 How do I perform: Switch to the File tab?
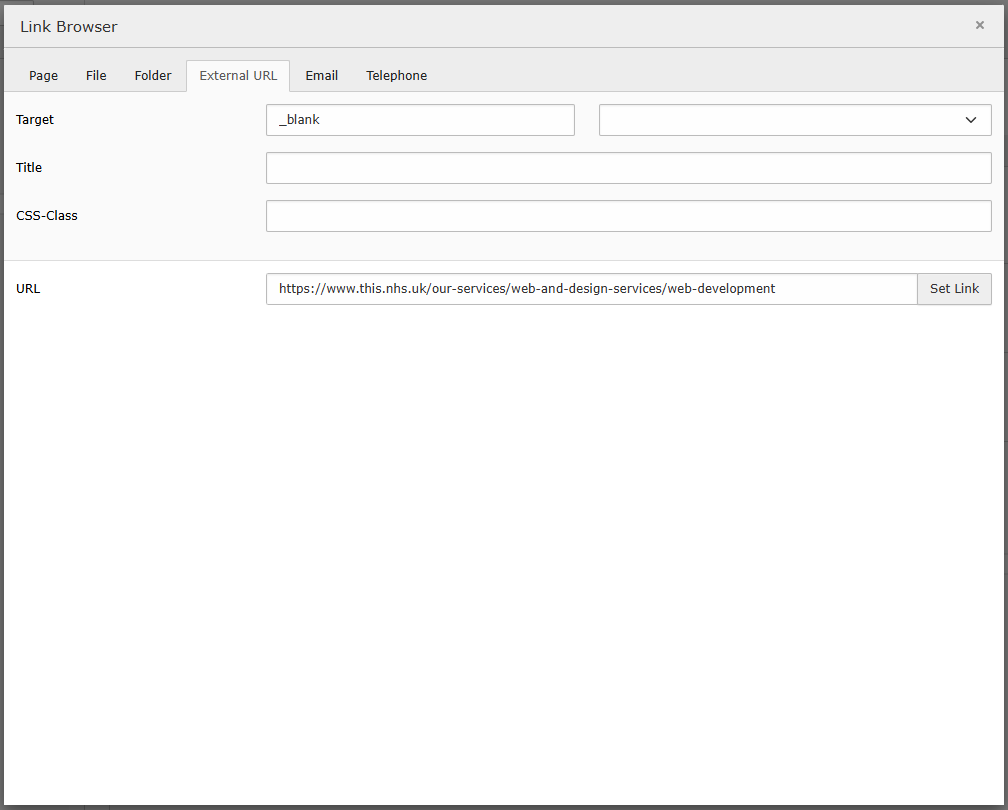pos(96,76)
